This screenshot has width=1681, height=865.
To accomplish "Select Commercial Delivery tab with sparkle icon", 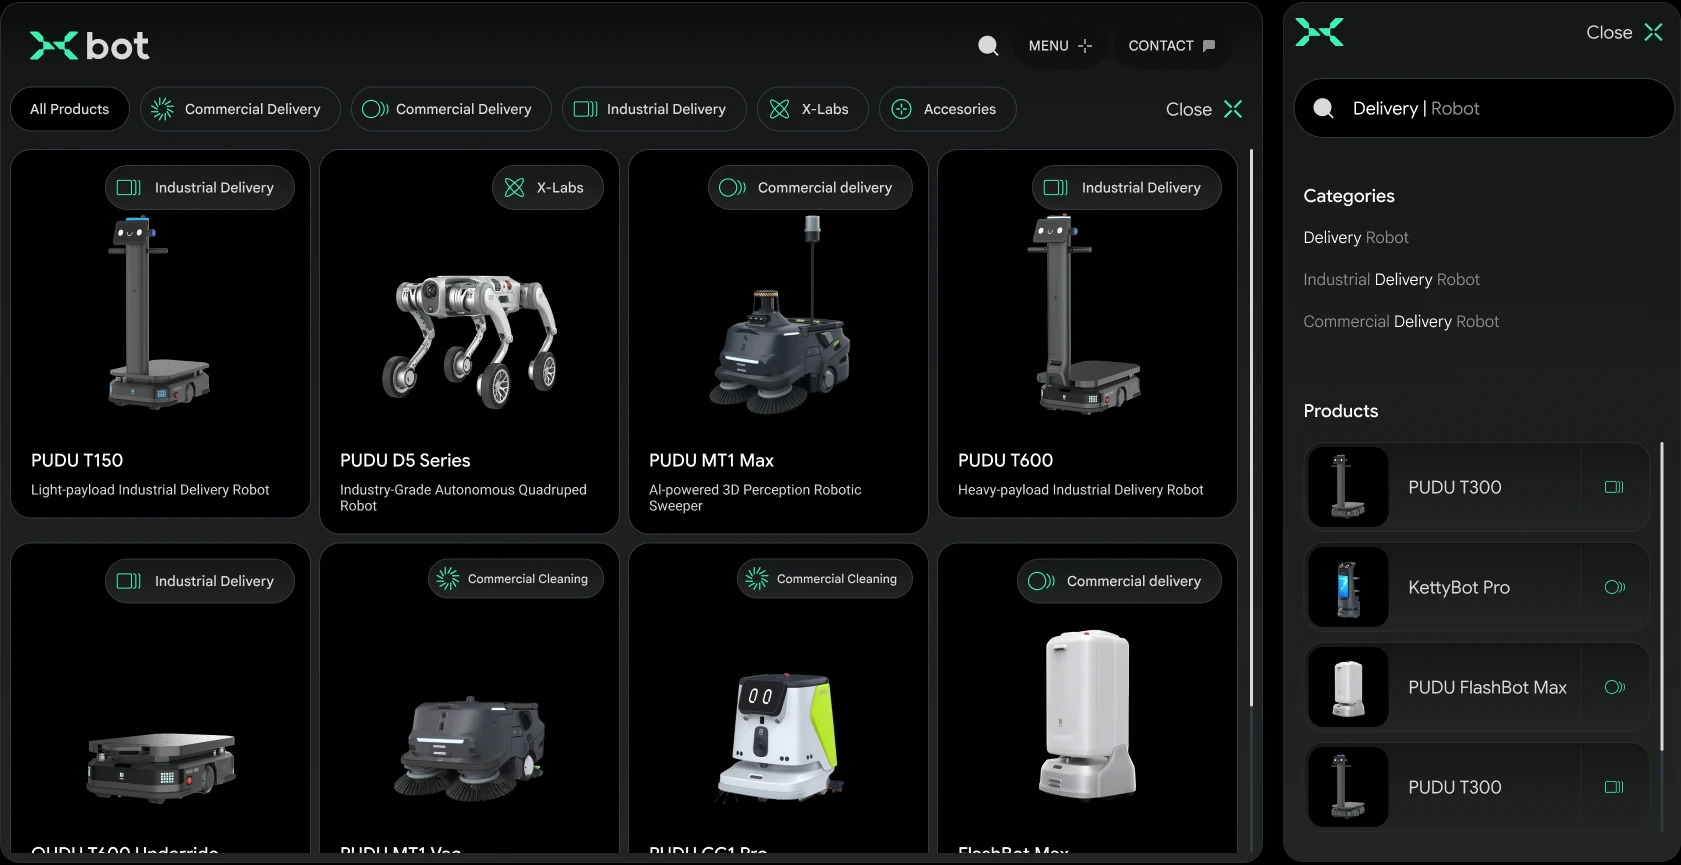I will pyautogui.click(x=240, y=109).
